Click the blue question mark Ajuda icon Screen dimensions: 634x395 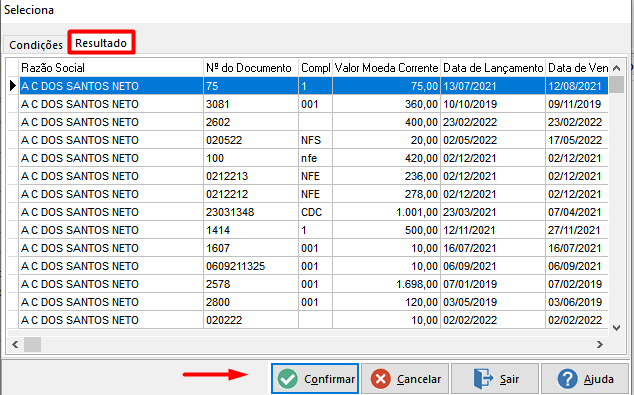point(567,379)
